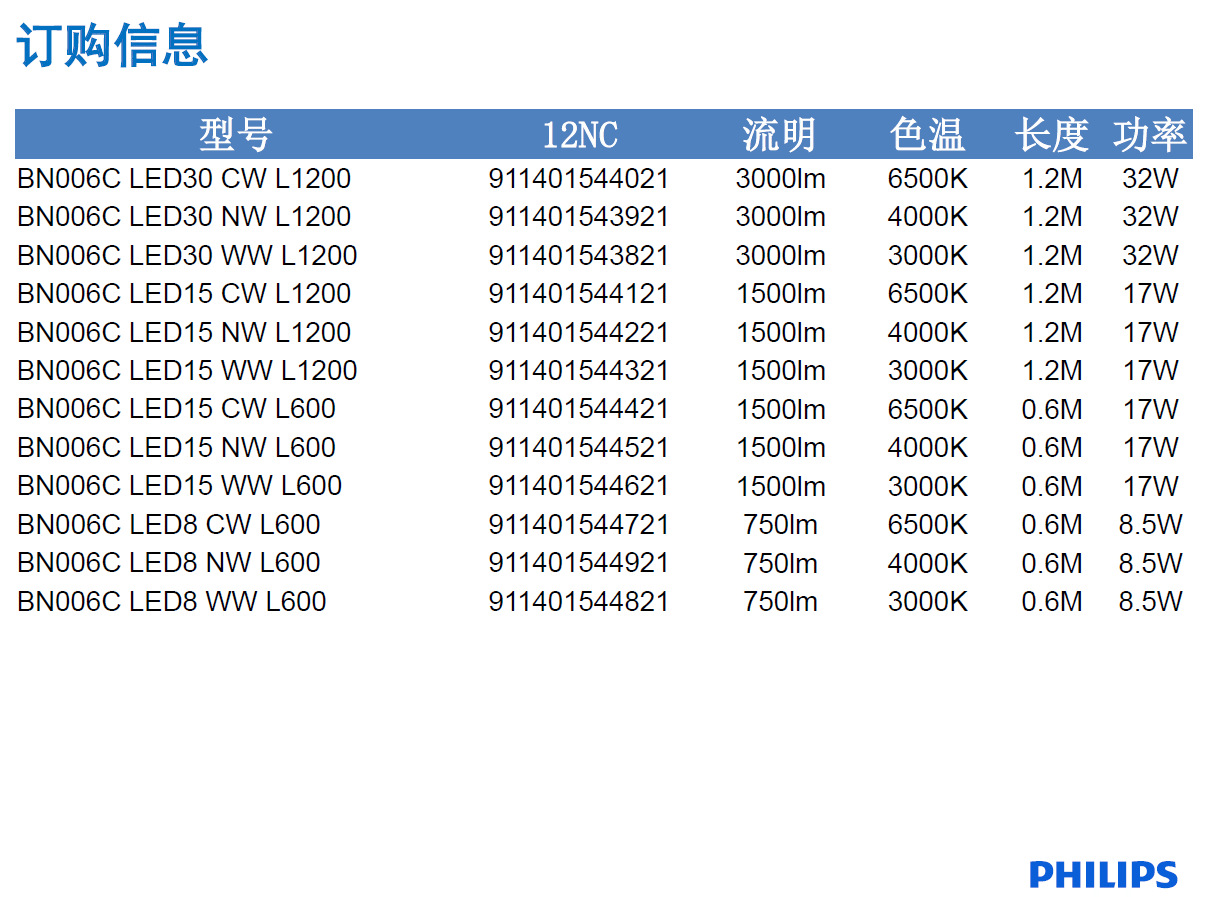Click the 流明 column header
This screenshot has width=1223, height=897.
779,134
